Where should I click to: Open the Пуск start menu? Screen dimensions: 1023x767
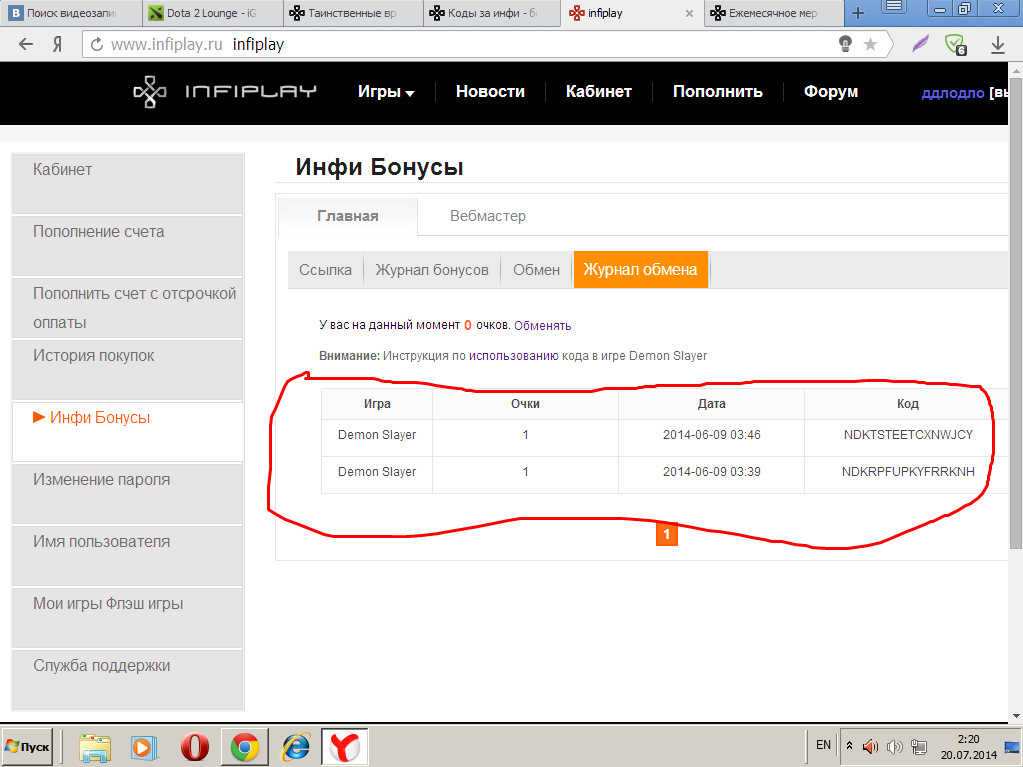pos(27,747)
